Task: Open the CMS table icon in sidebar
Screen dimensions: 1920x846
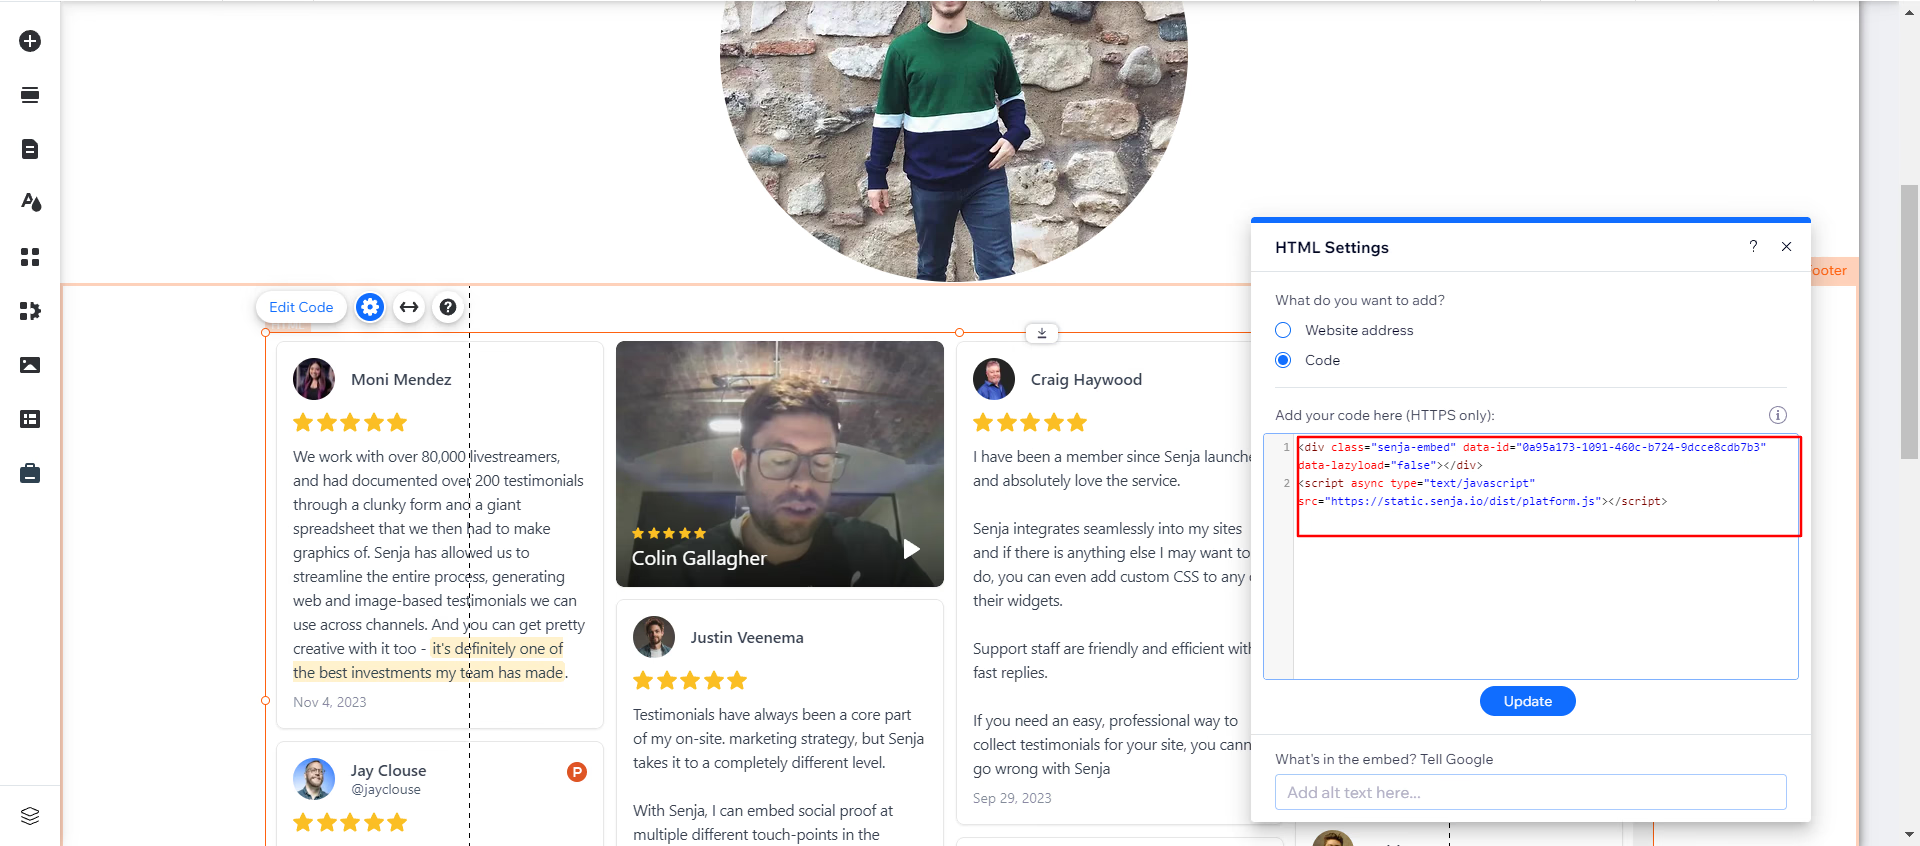Action: click(30, 419)
